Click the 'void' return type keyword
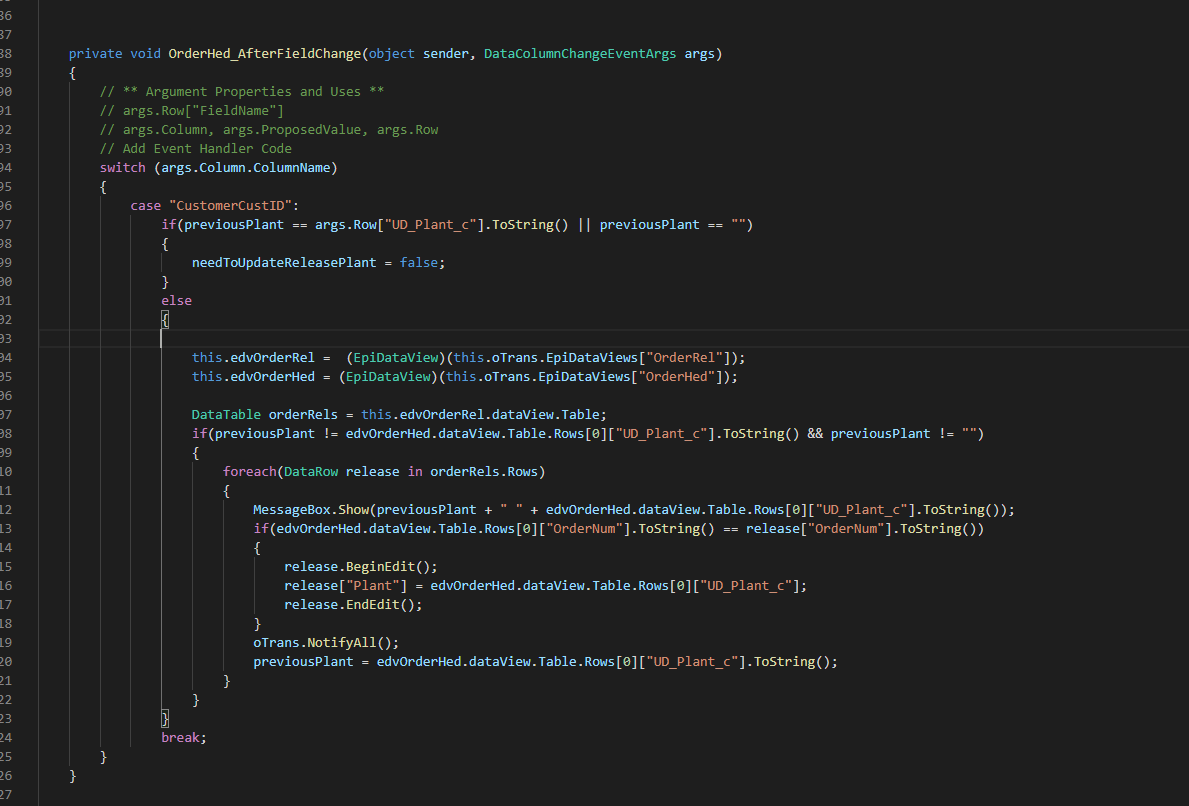 (x=146, y=54)
